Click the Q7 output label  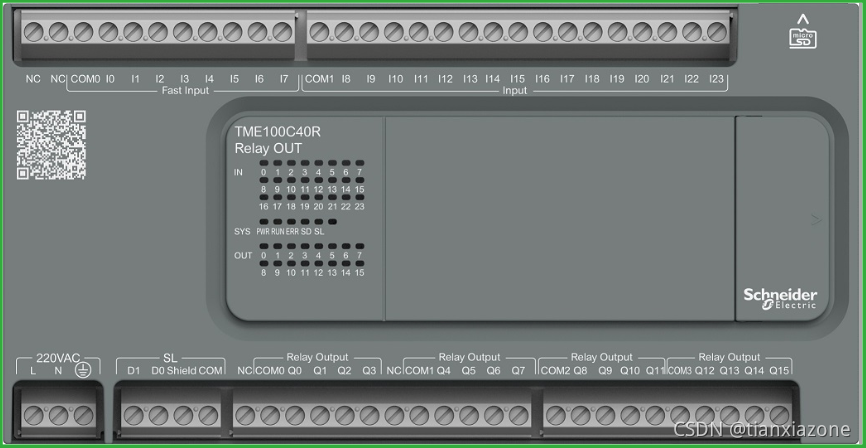click(x=518, y=371)
